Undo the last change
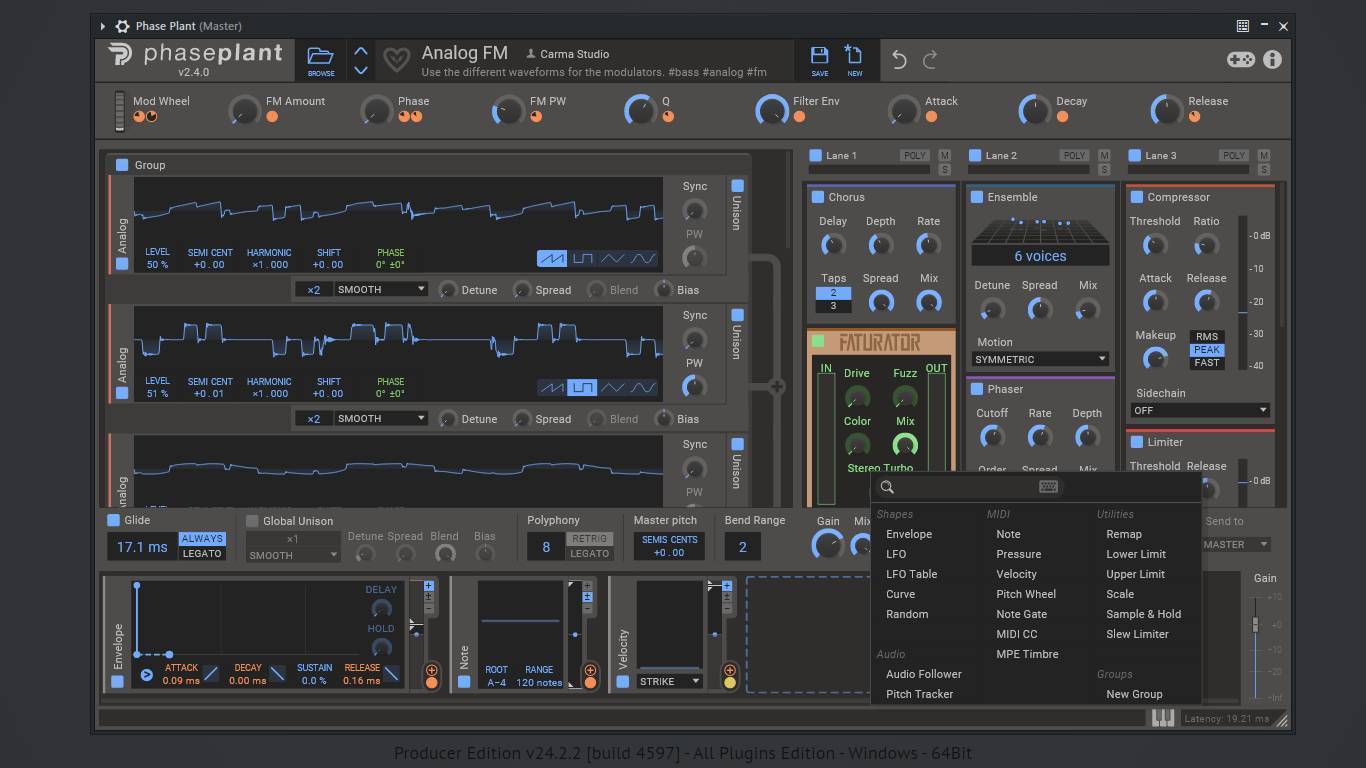The height and width of the screenshot is (768, 1366). (x=899, y=60)
